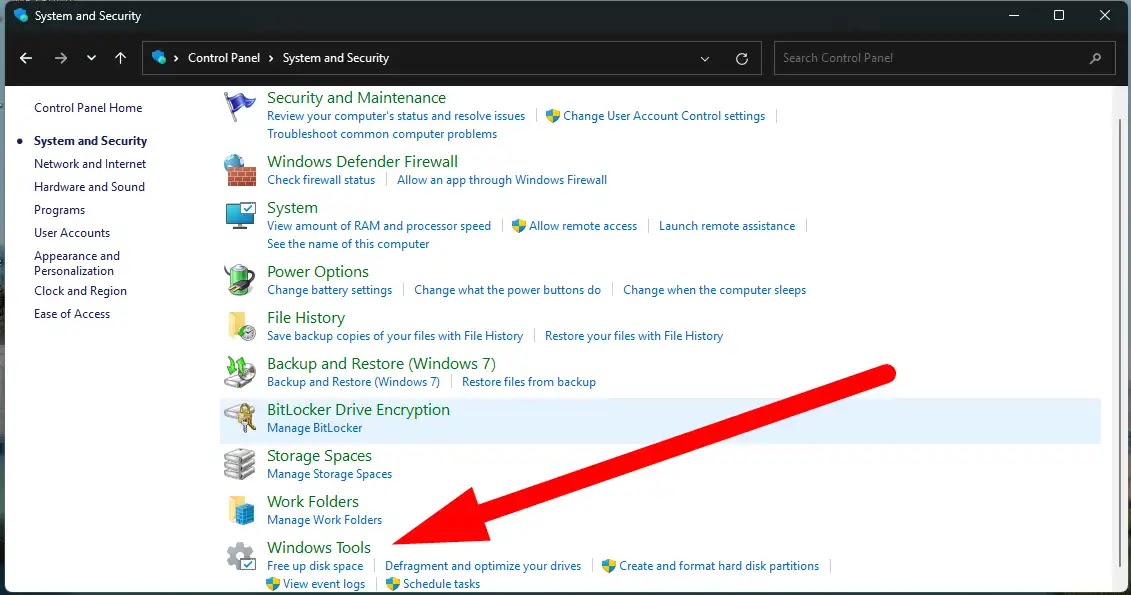Click View amount of RAM and processor speed

click(379, 226)
